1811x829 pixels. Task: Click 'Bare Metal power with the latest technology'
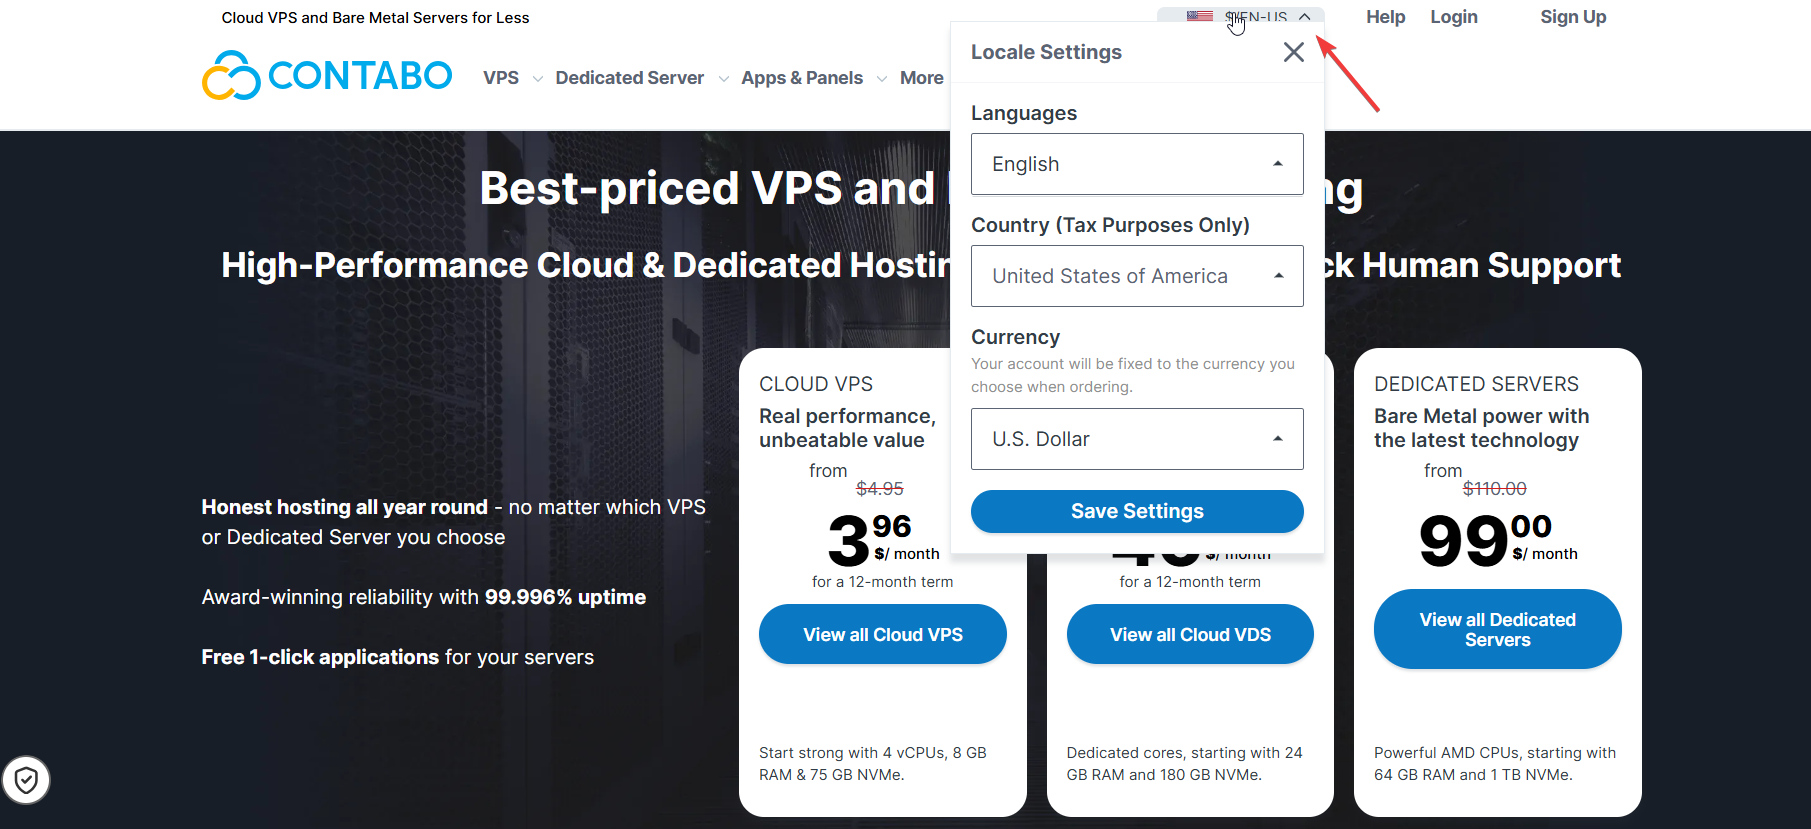coord(1481,428)
